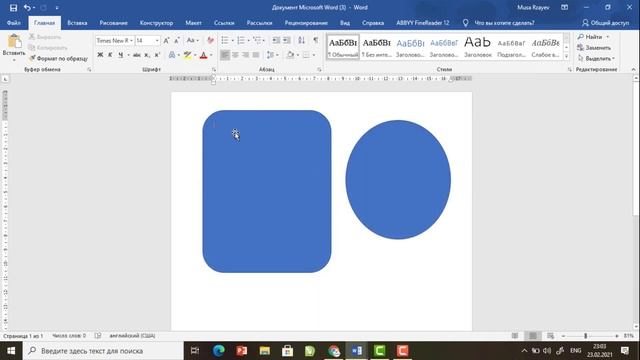
Task: Apply strikethrough formatting
Action: [x=136, y=55]
